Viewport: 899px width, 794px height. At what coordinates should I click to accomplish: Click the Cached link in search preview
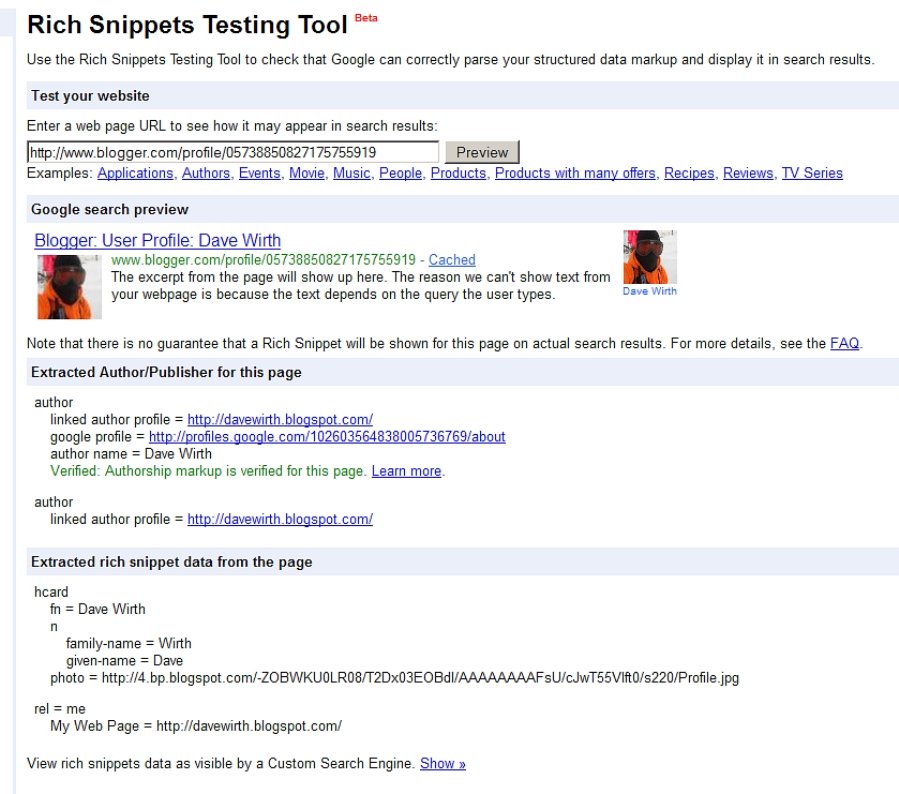click(452, 260)
